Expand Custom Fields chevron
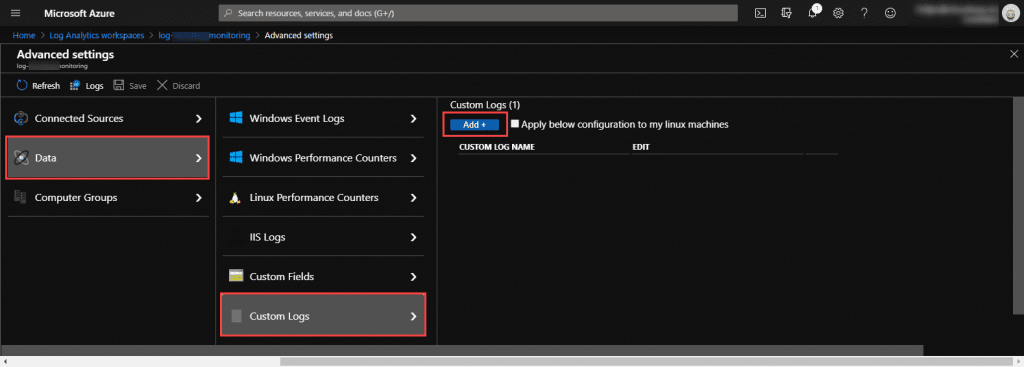The width and height of the screenshot is (1024, 367). click(x=413, y=276)
